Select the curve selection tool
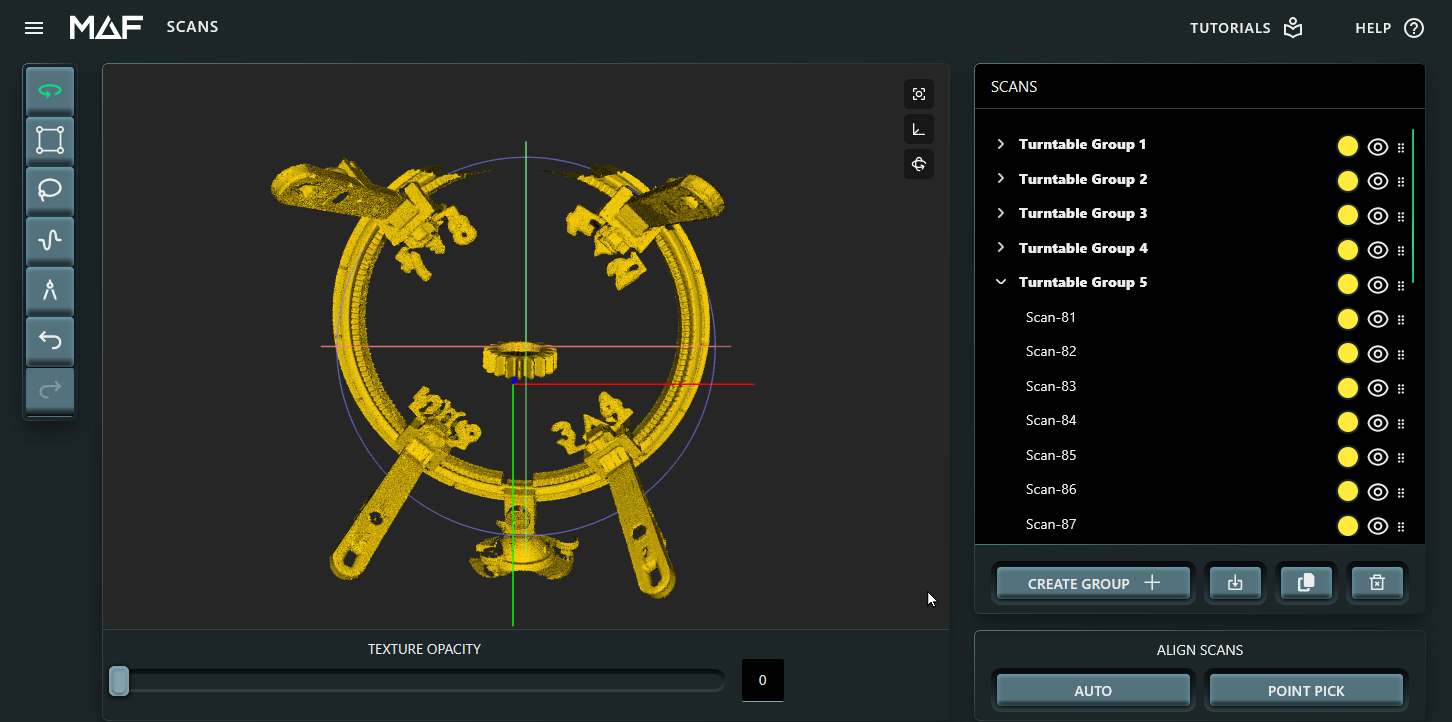The height and width of the screenshot is (722, 1452). coord(50,240)
